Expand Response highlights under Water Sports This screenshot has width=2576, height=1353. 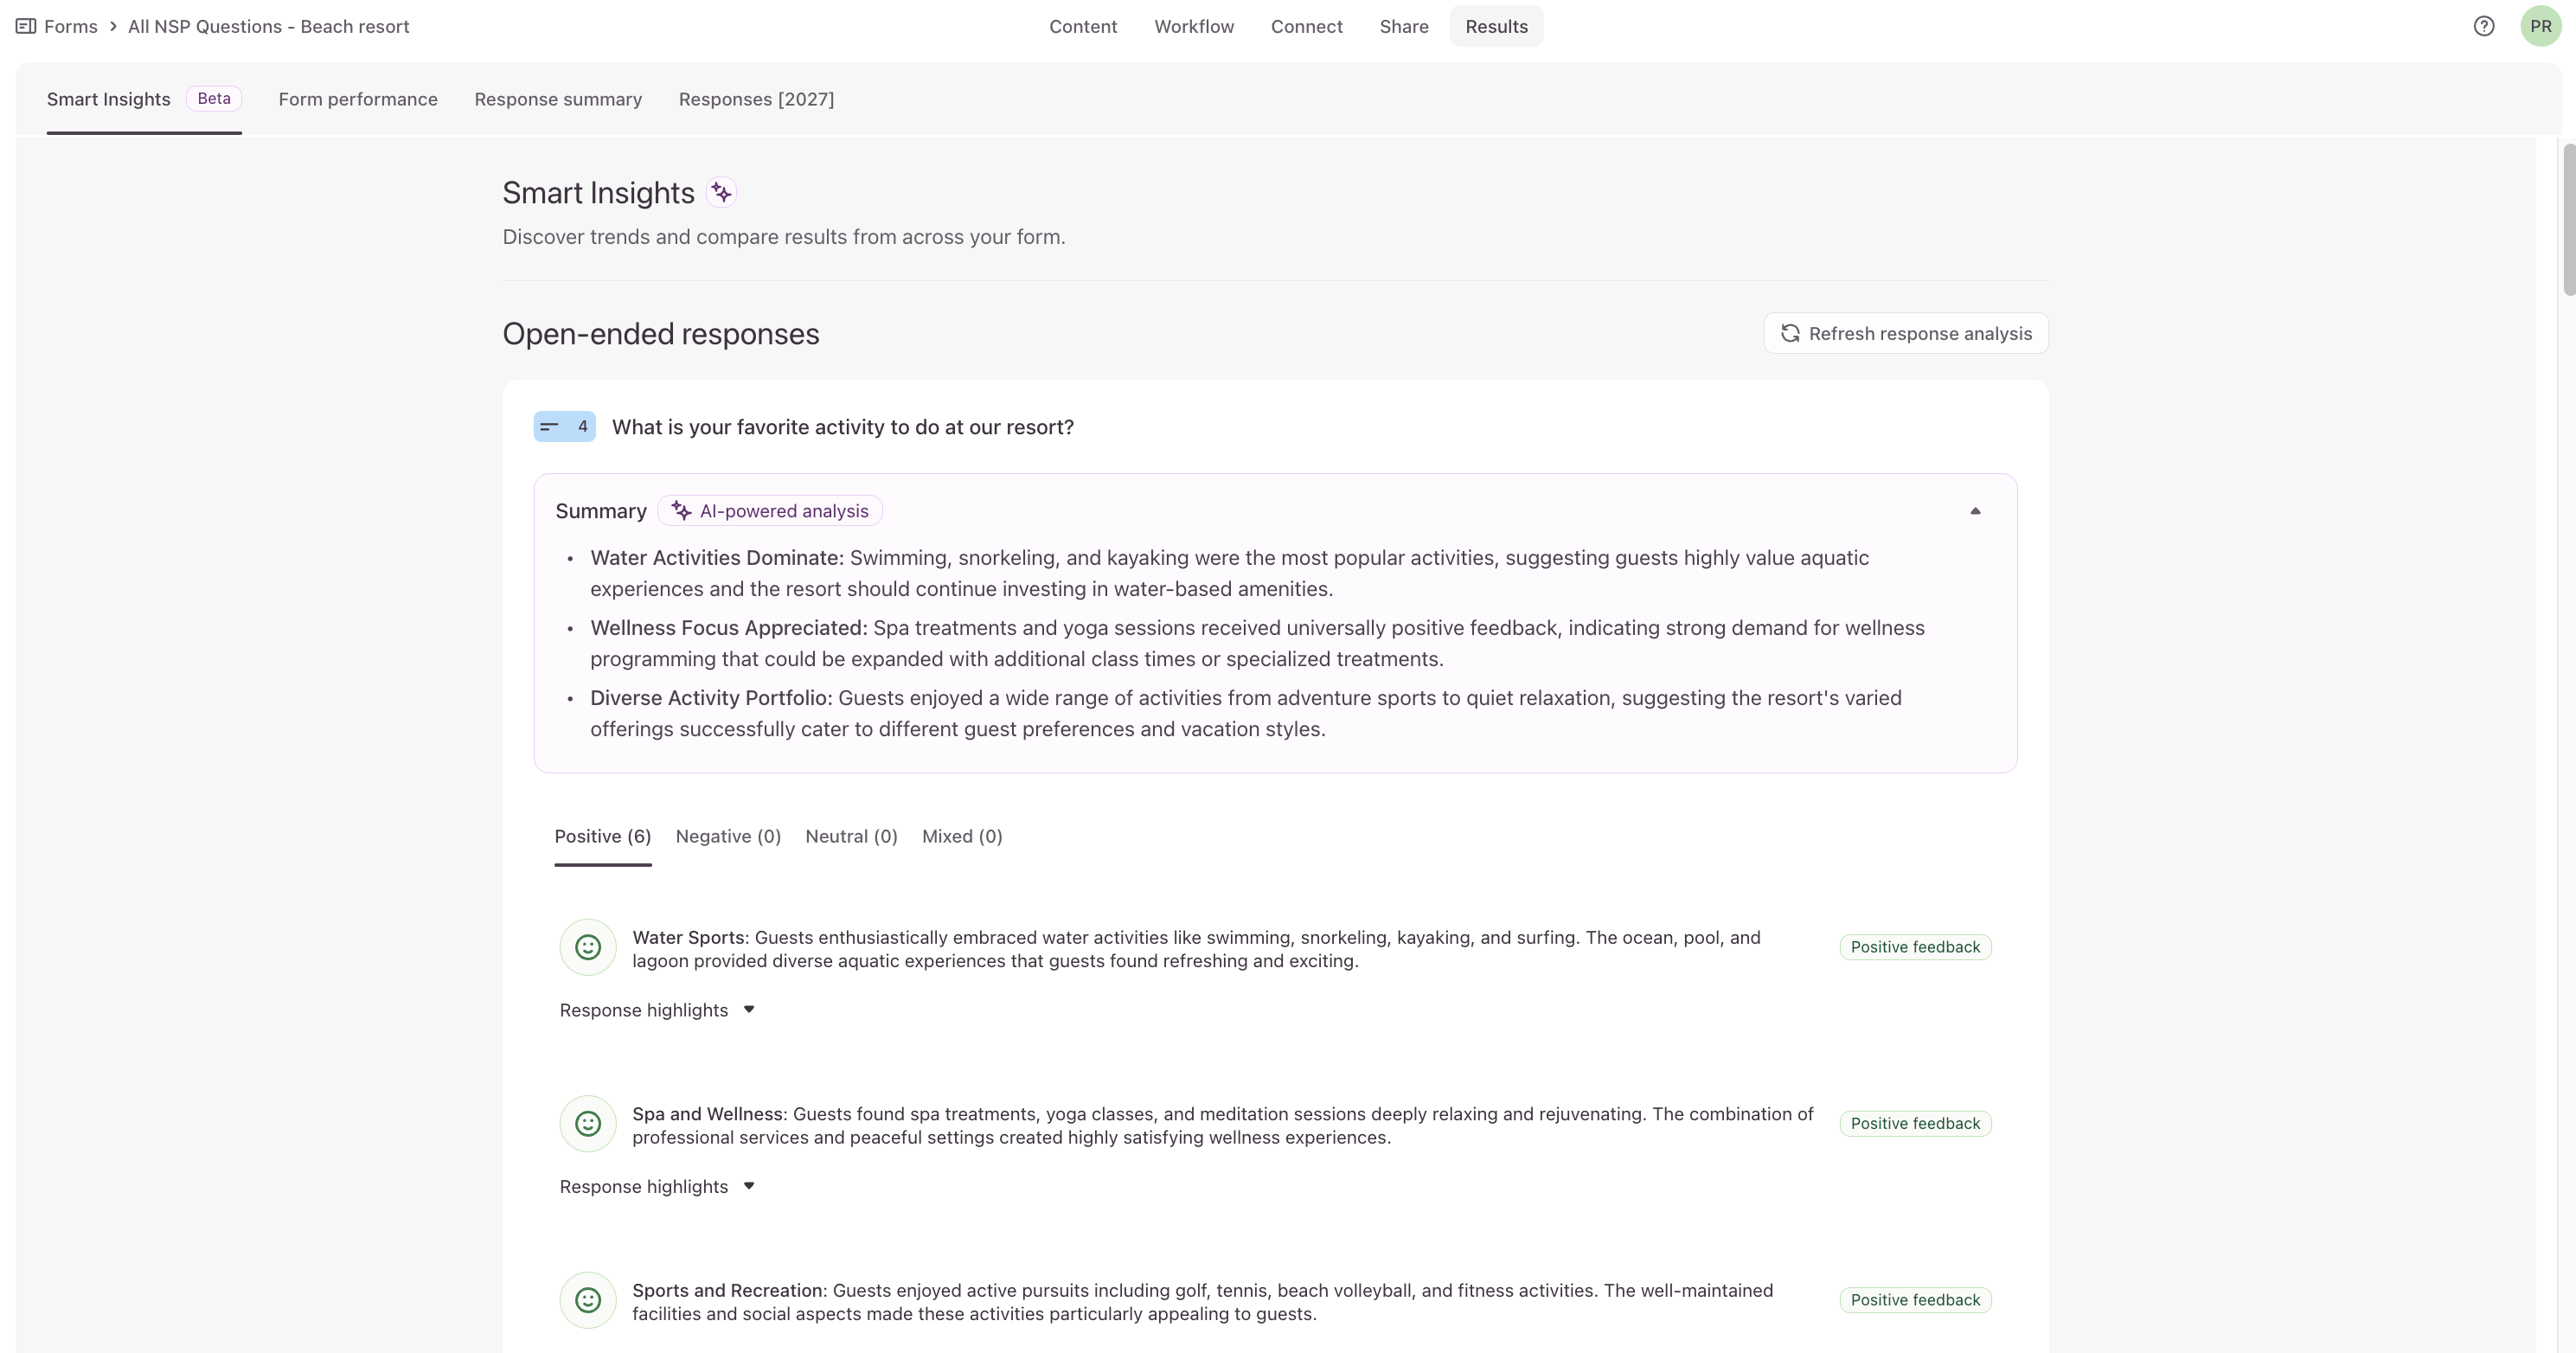point(657,1010)
